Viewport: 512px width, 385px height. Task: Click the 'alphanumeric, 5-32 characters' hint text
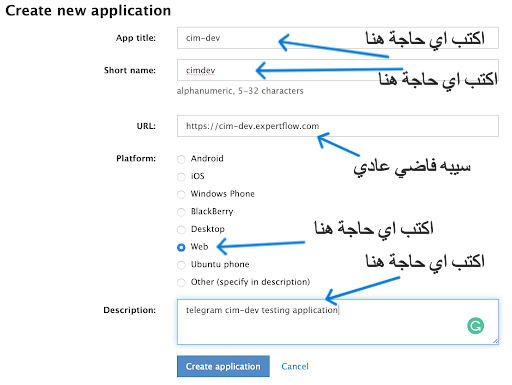click(x=240, y=91)
